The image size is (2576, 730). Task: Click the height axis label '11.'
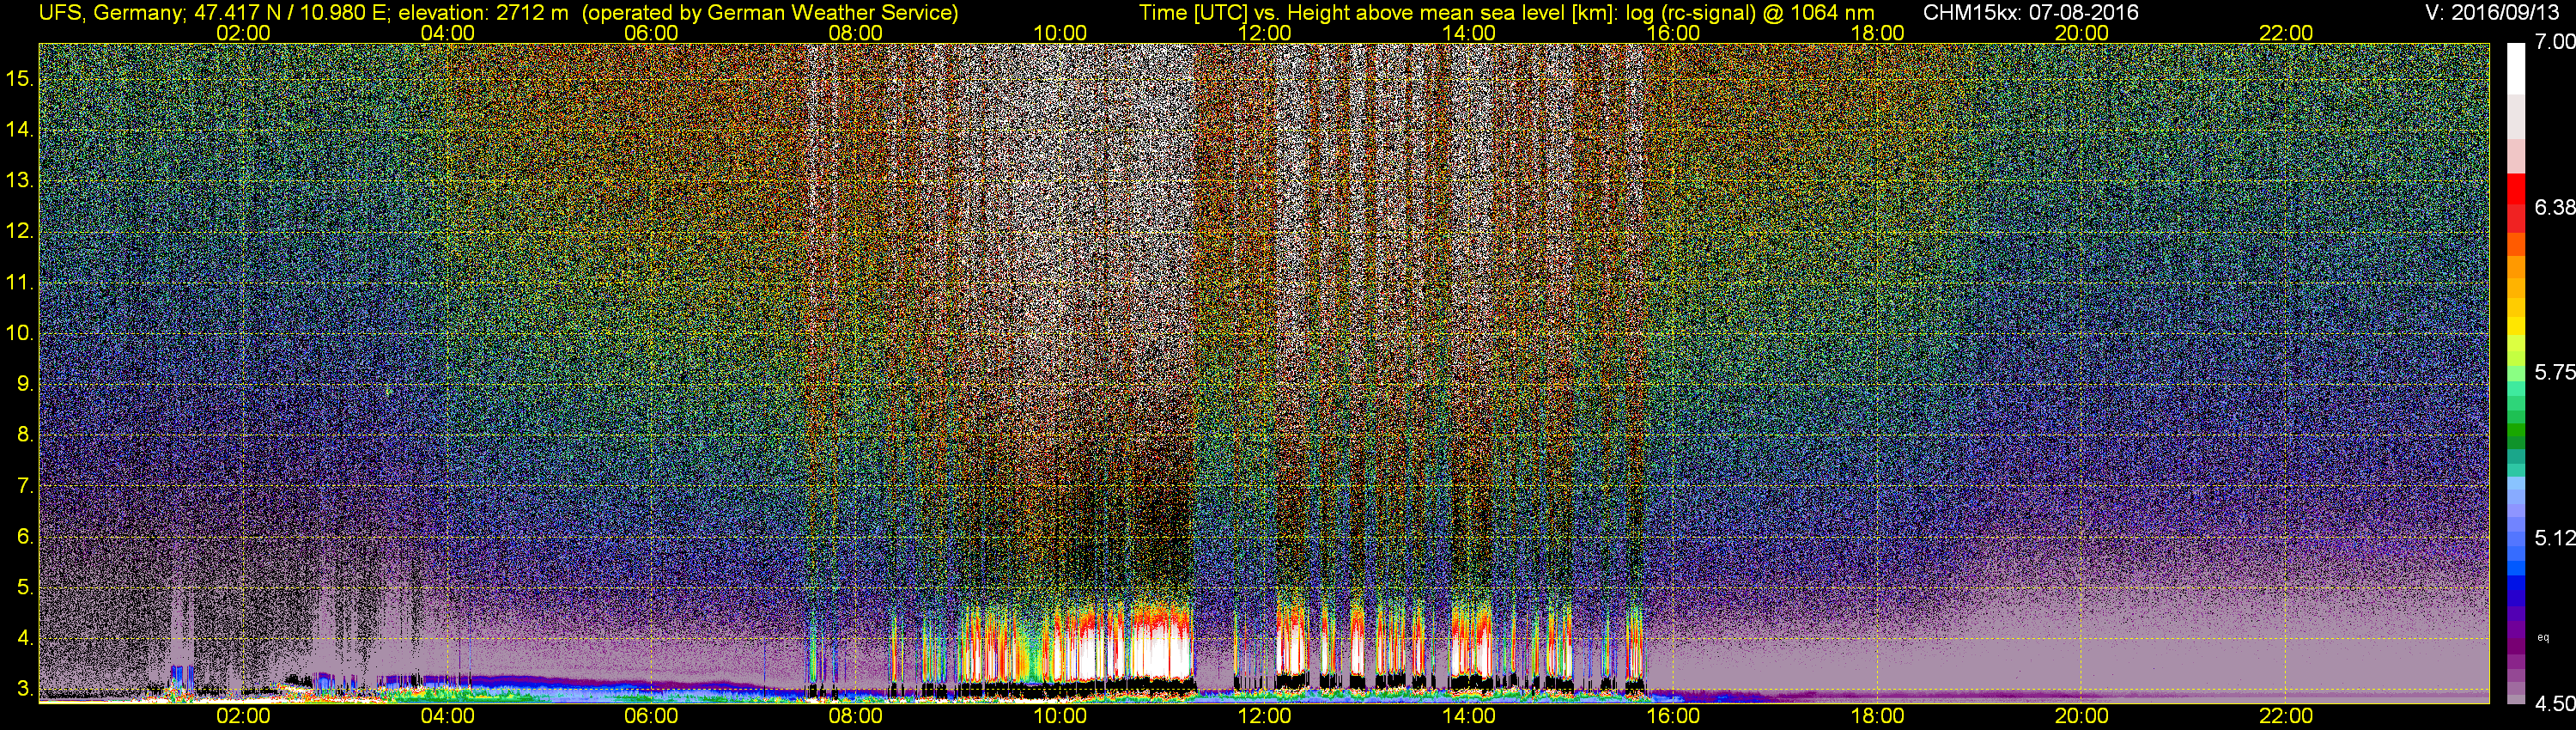[20, 282]
